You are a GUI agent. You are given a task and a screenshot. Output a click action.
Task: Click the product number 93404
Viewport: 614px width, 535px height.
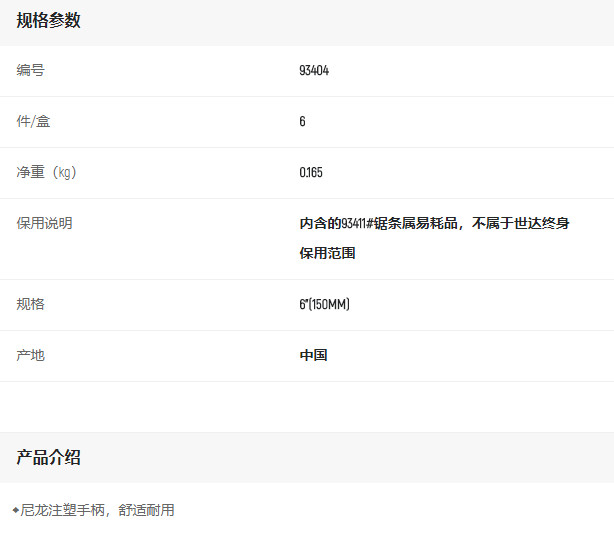point(314,71)
